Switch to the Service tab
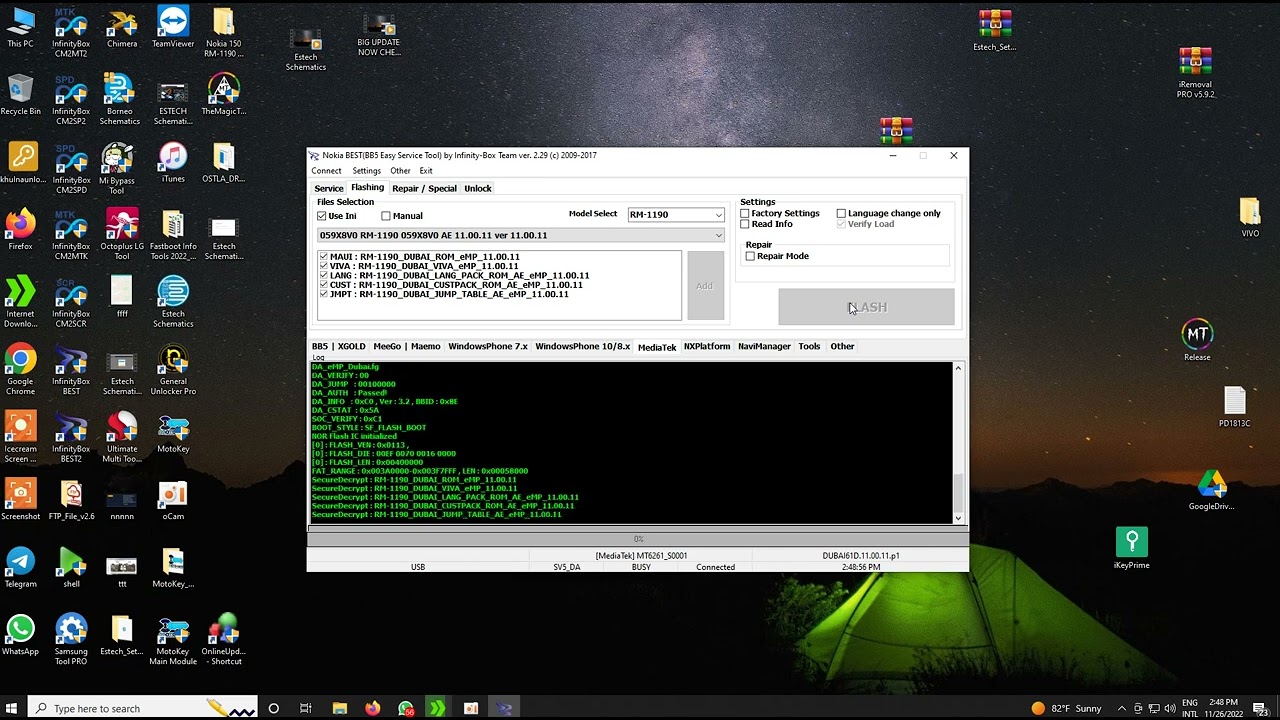 [x=329, y=188]
